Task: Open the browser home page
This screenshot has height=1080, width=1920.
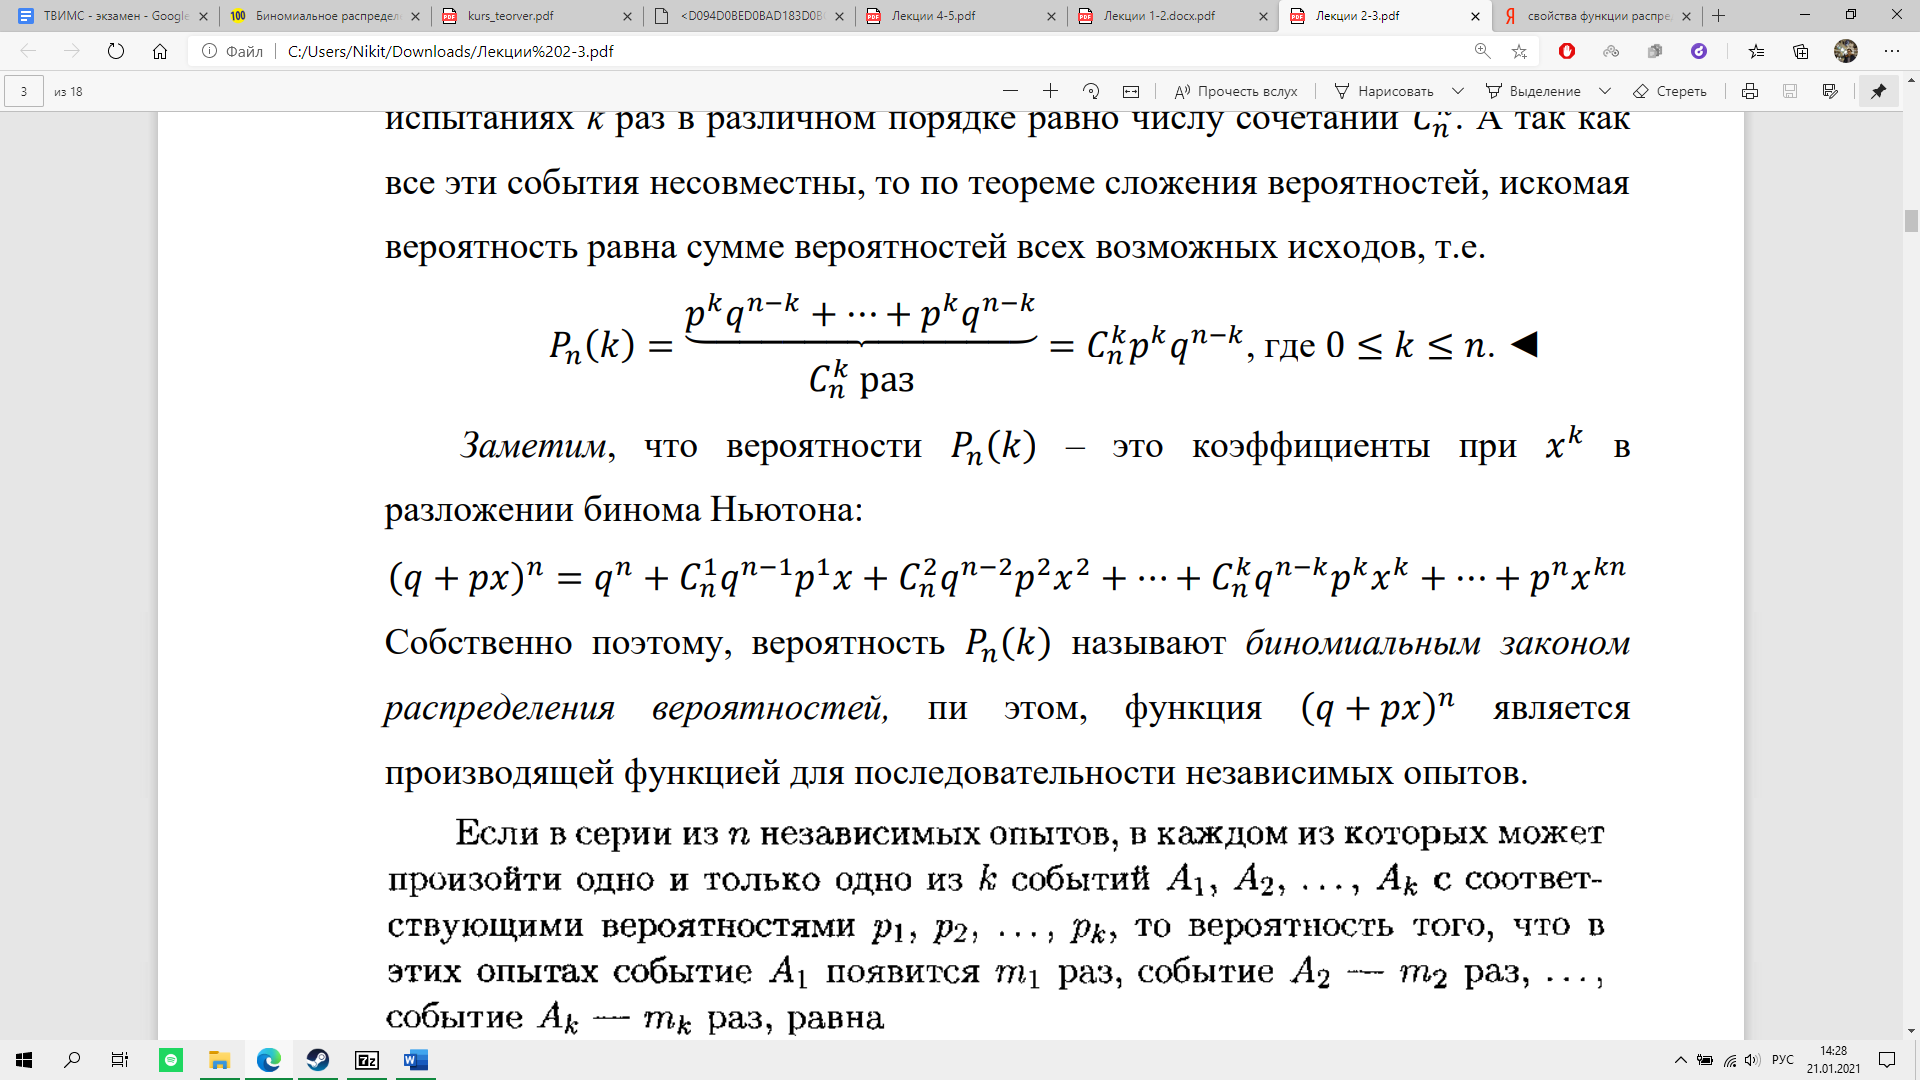Action: (x=160, y=51)
